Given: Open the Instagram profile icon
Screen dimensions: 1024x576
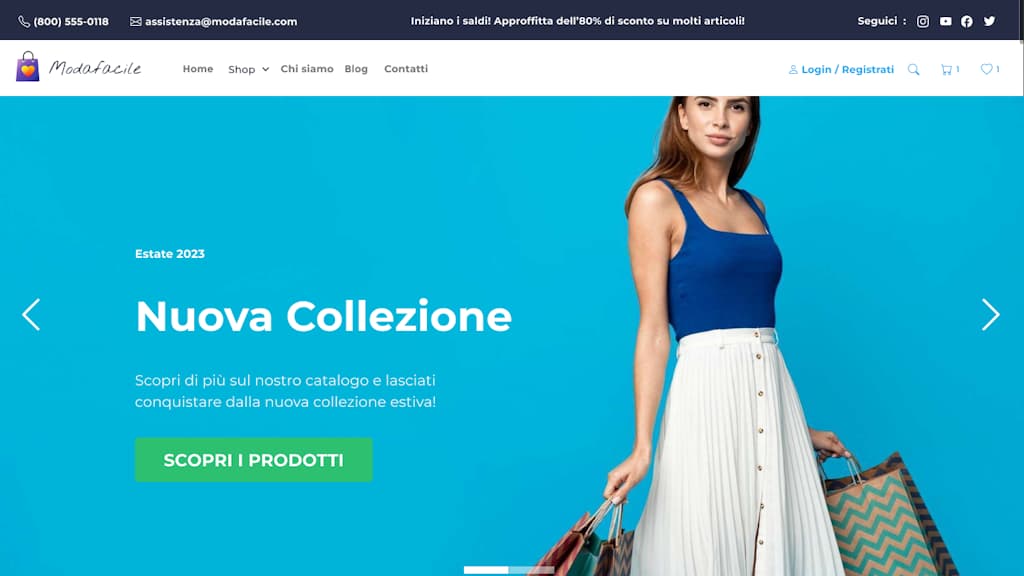Looking at the screenshot, I should coord(923,22).
